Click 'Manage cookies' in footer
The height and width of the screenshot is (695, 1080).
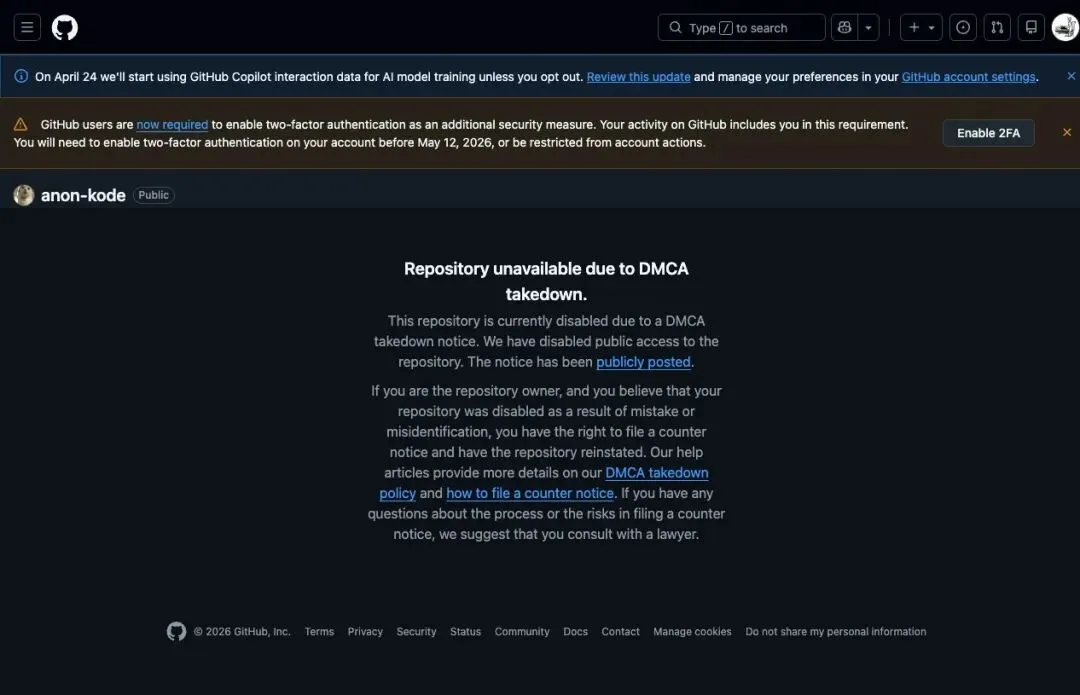[x=692, y=632]
